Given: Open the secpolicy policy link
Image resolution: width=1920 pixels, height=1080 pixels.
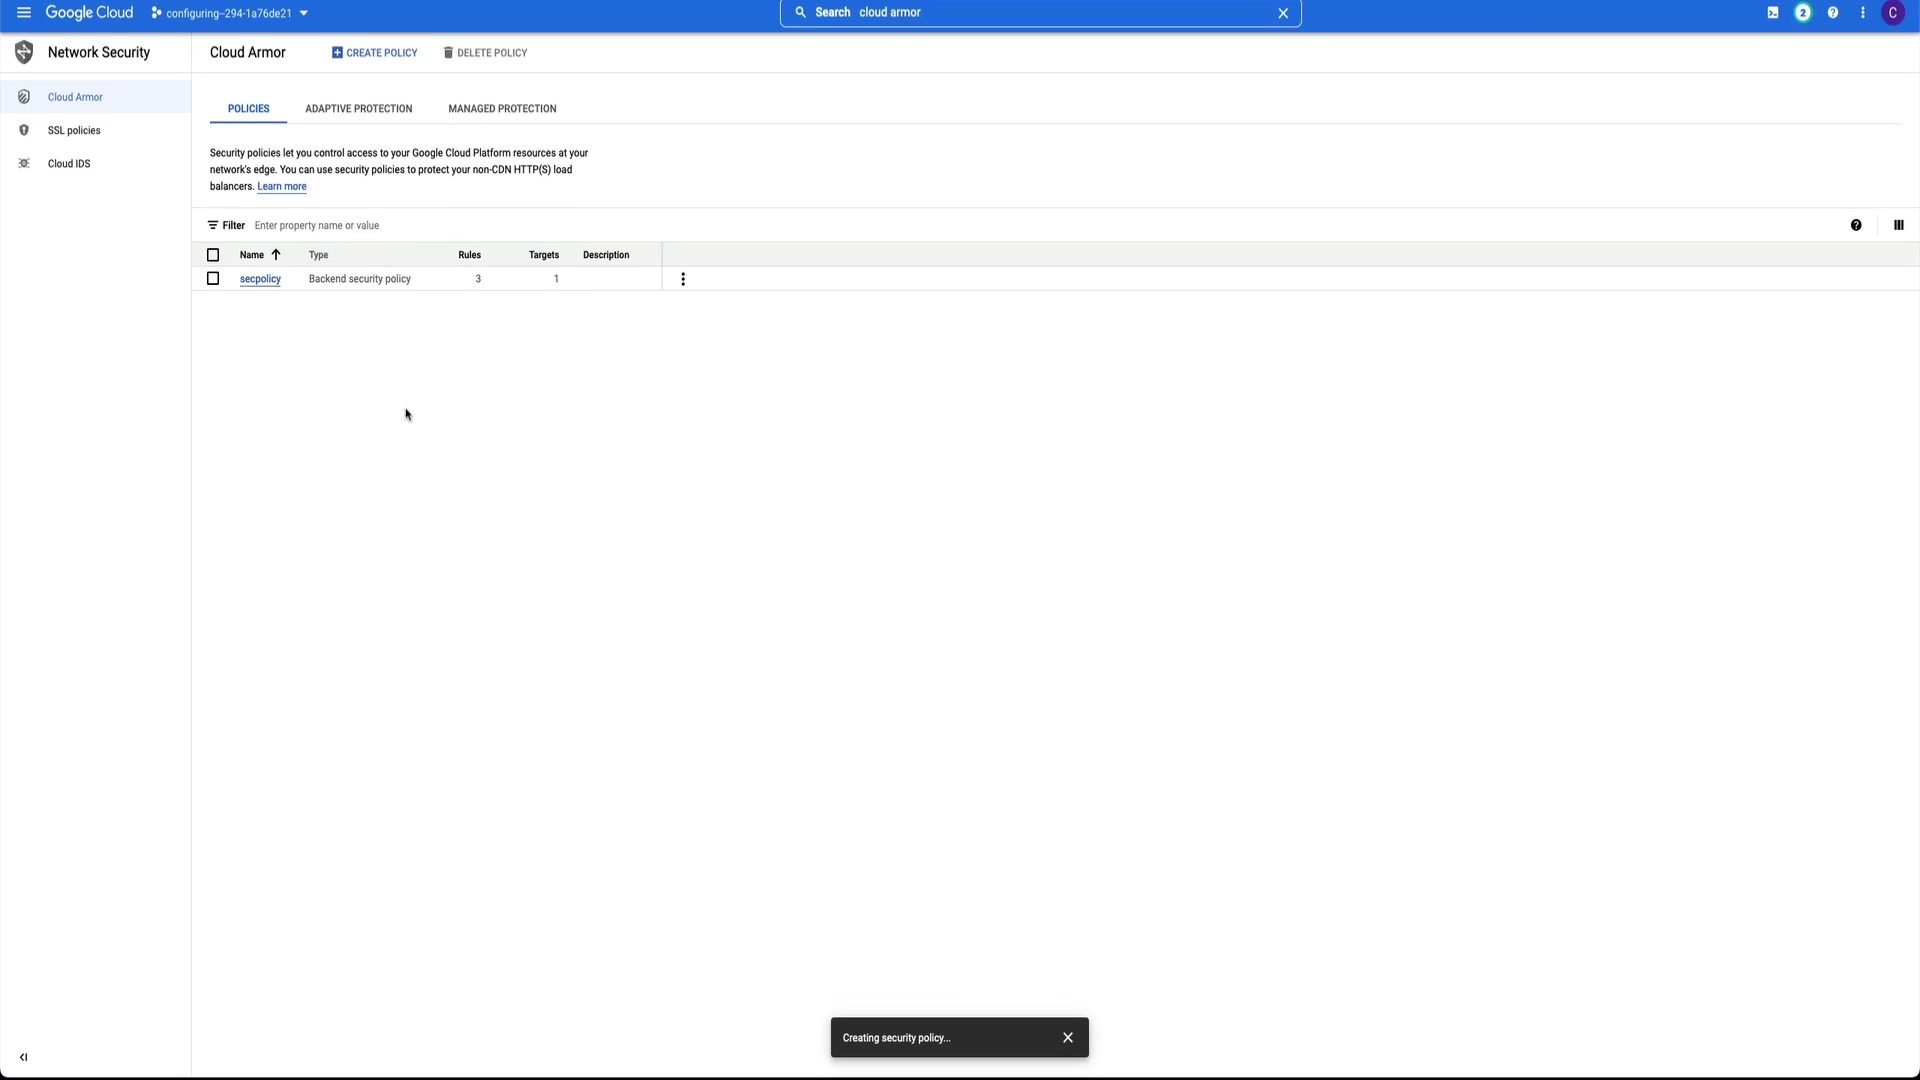Looking at the screenshot, I should point(260,279).
